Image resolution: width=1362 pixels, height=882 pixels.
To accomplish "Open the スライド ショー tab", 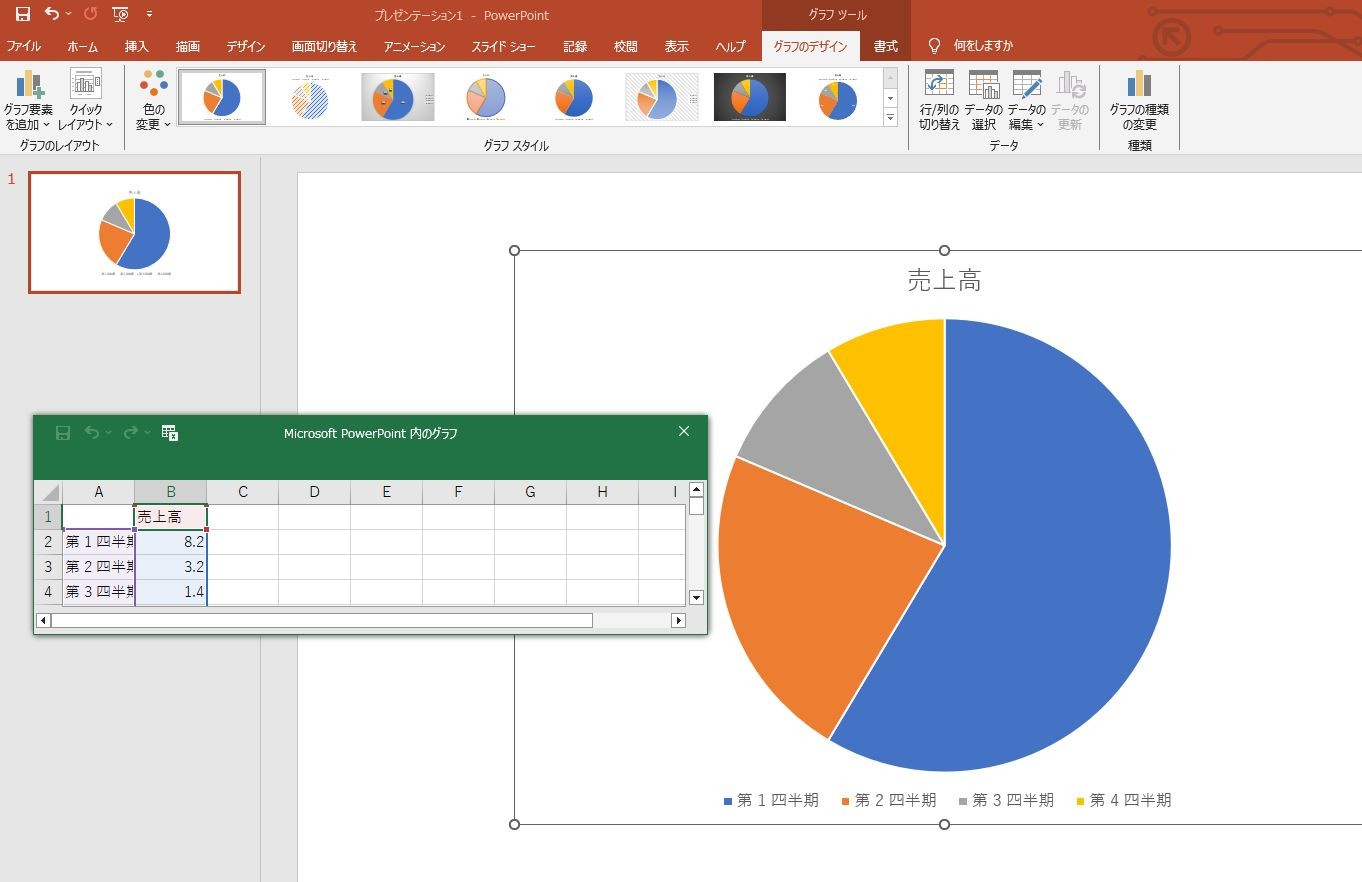I will tap(503, 46).
